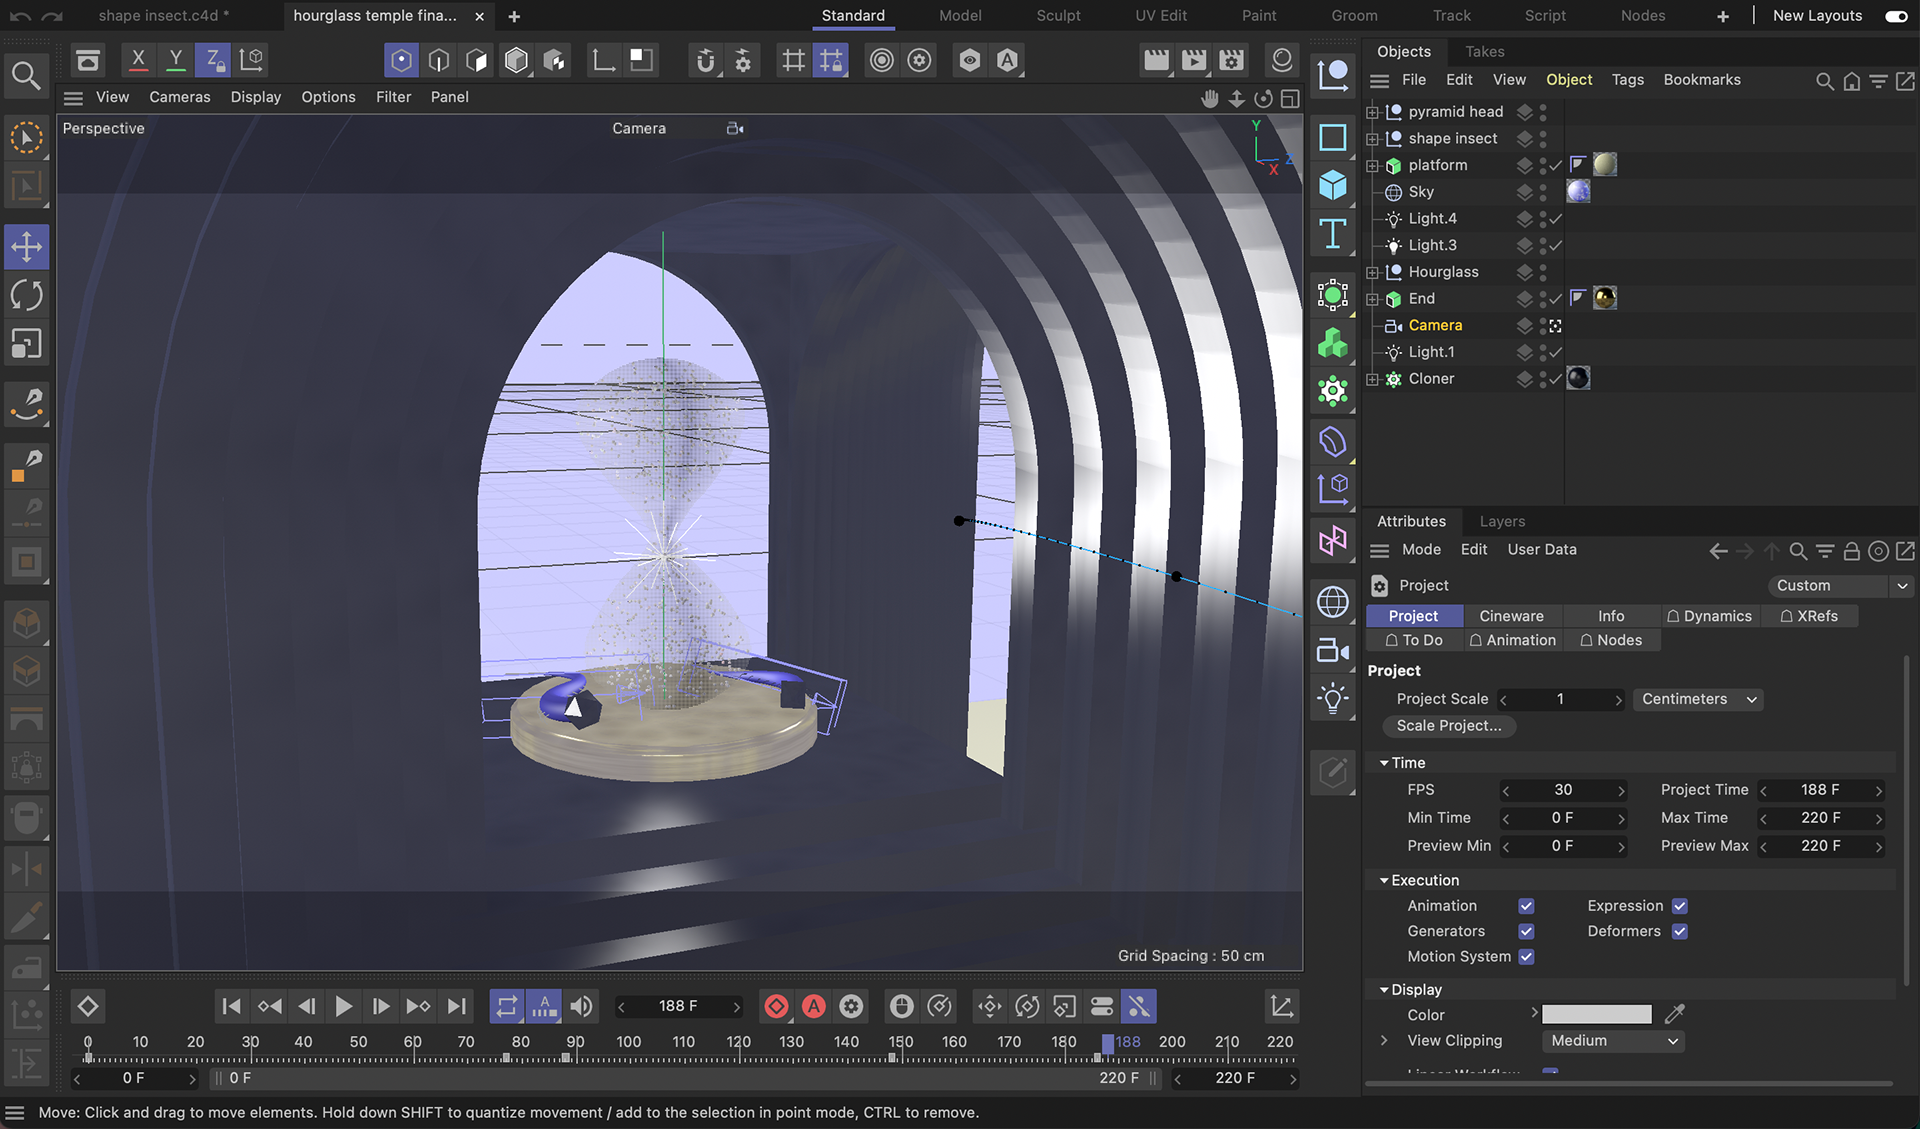
Task: Enable the Autokeying button
Action: tap(814, 1006)
